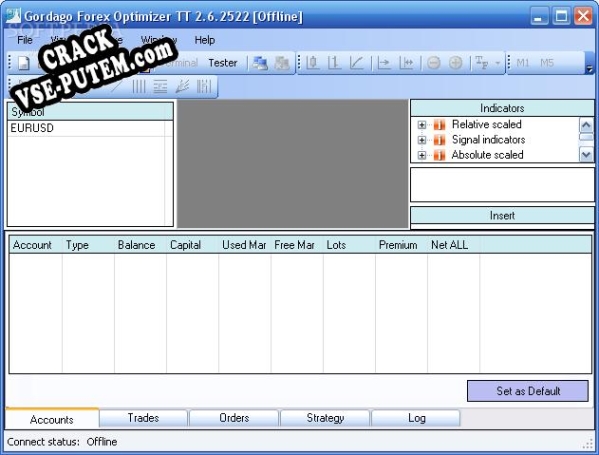
Task: Switch to the Log tab
Action: (x=416, y=418)
